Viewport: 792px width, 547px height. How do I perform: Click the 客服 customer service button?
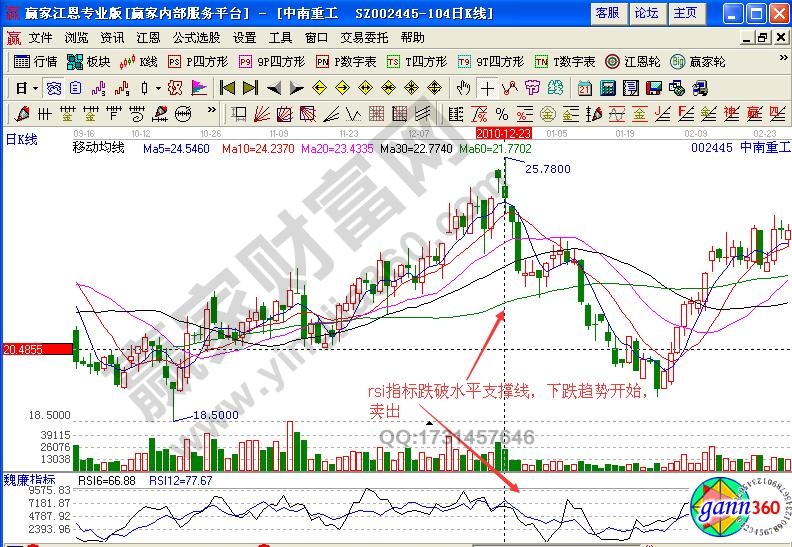(x=607, y=13)
